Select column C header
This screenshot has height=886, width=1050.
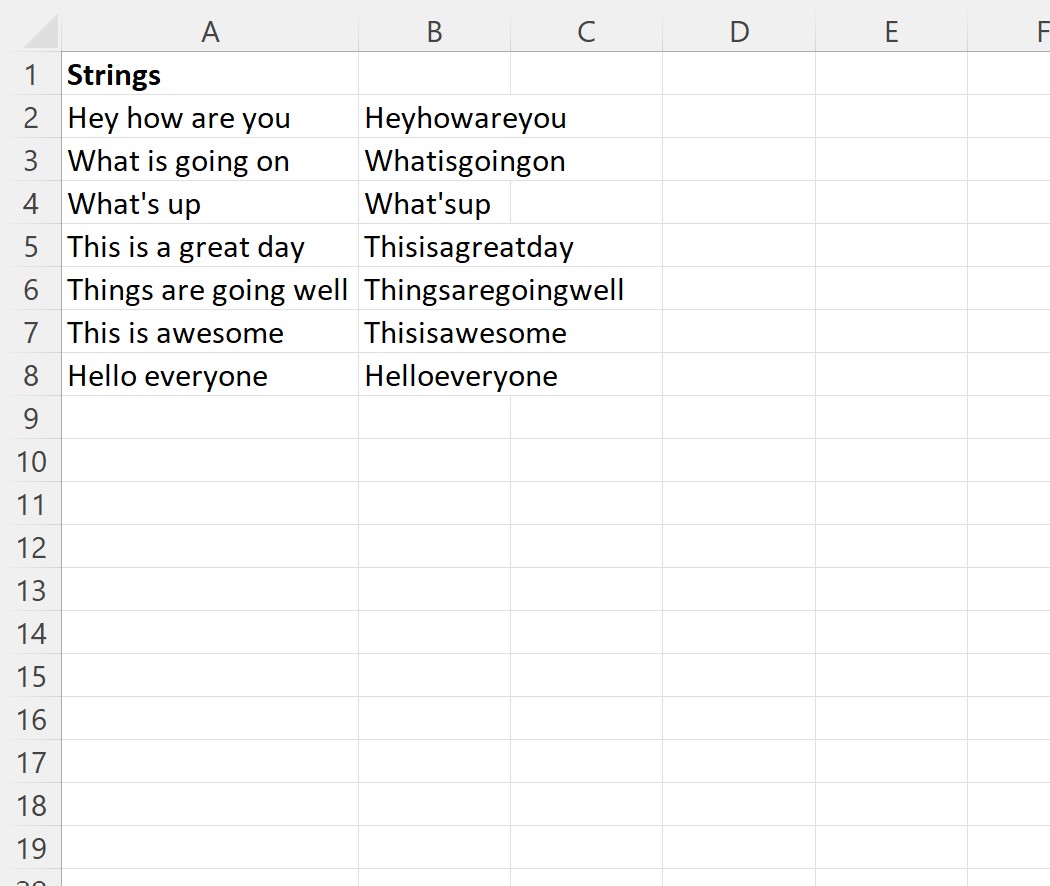[x=587, y=32]
